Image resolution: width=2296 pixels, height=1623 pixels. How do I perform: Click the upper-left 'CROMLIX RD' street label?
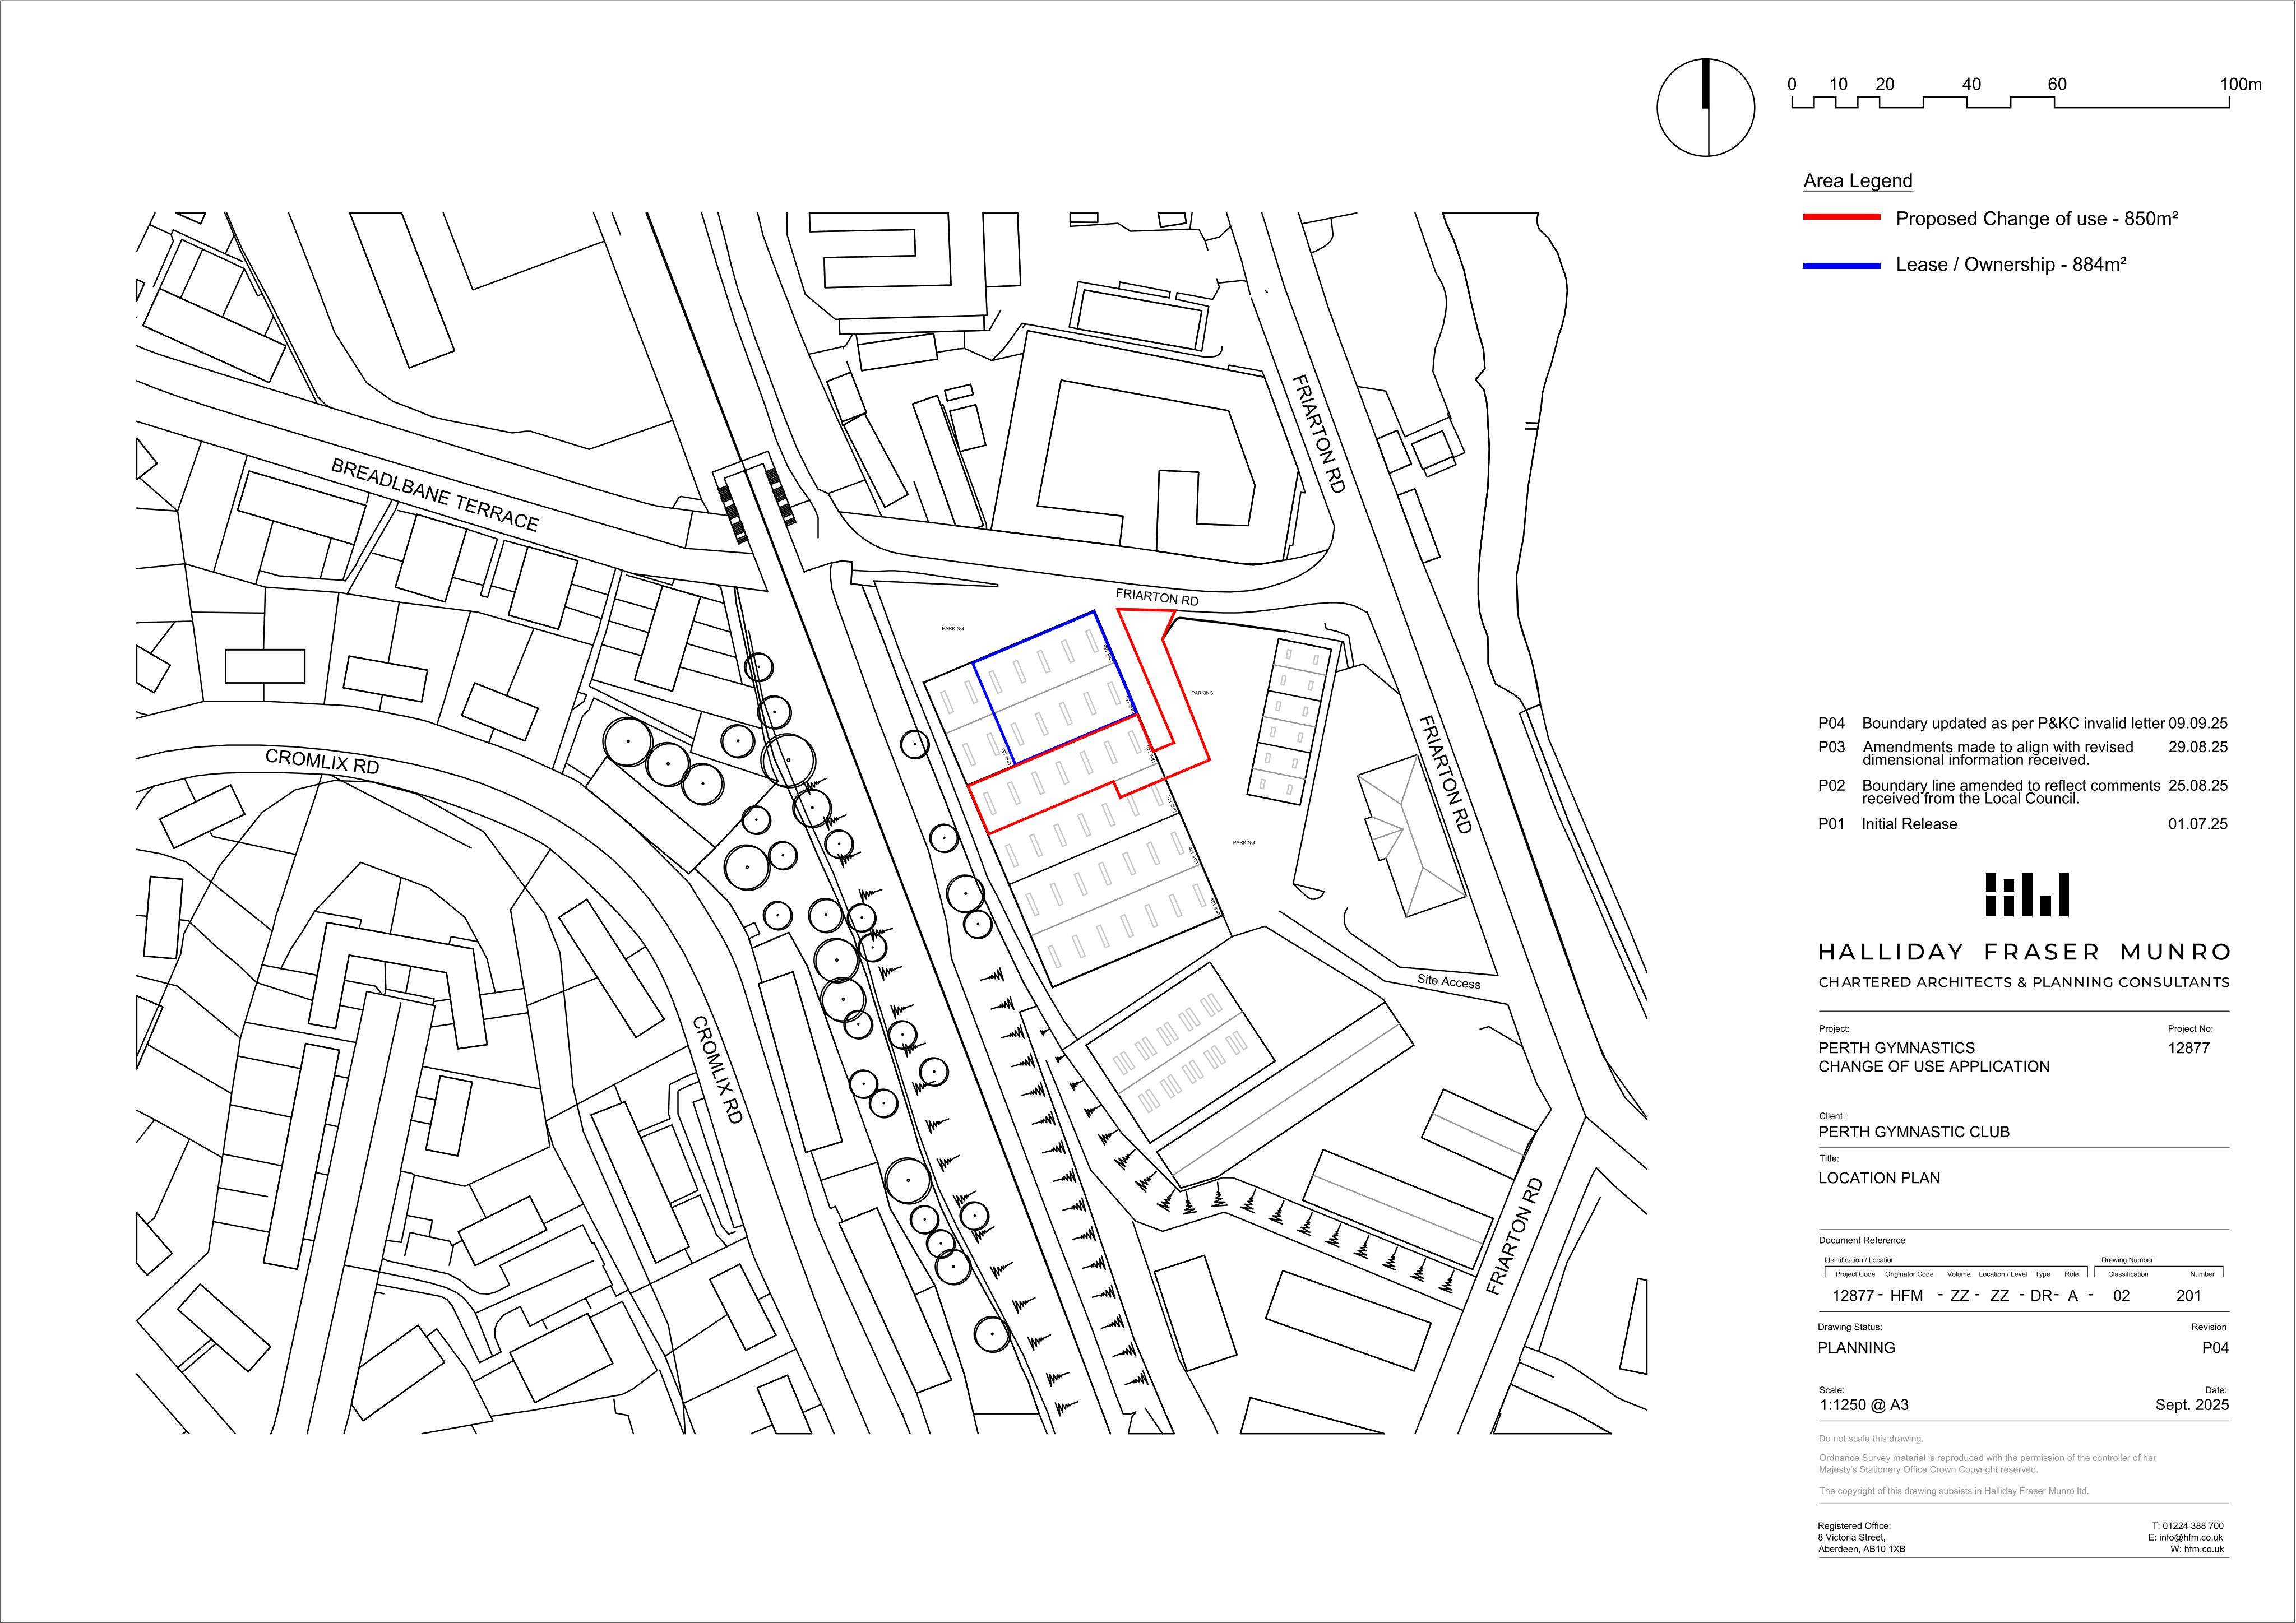click(x=322, y=761)
